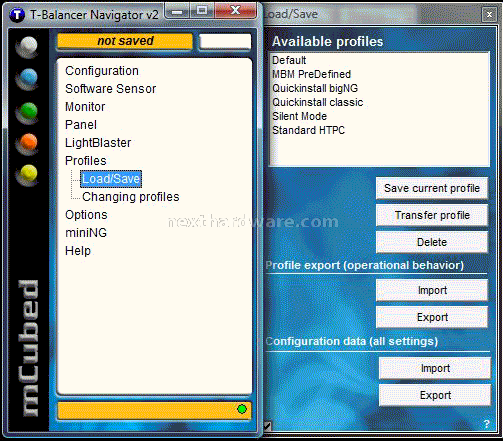Click the blue sphere sidebar icon

[x=28, y=78]
